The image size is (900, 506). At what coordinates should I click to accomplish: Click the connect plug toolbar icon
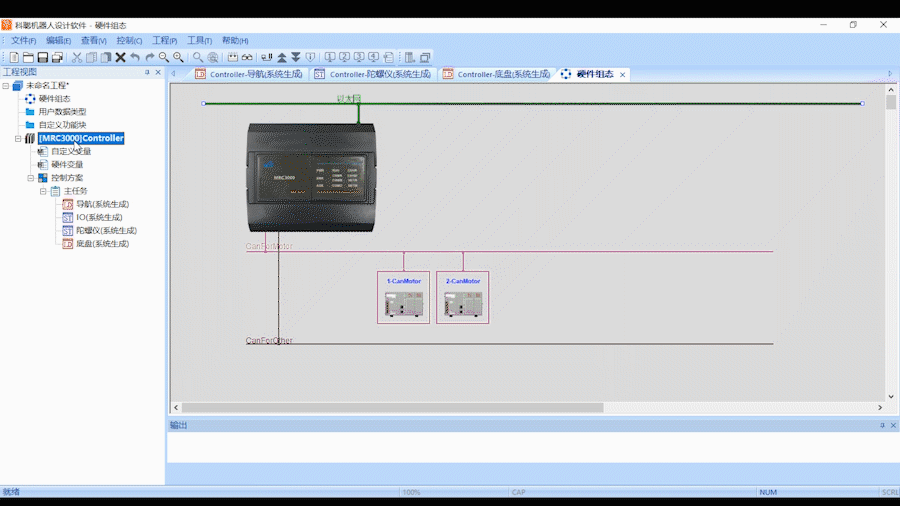(267, 57)
